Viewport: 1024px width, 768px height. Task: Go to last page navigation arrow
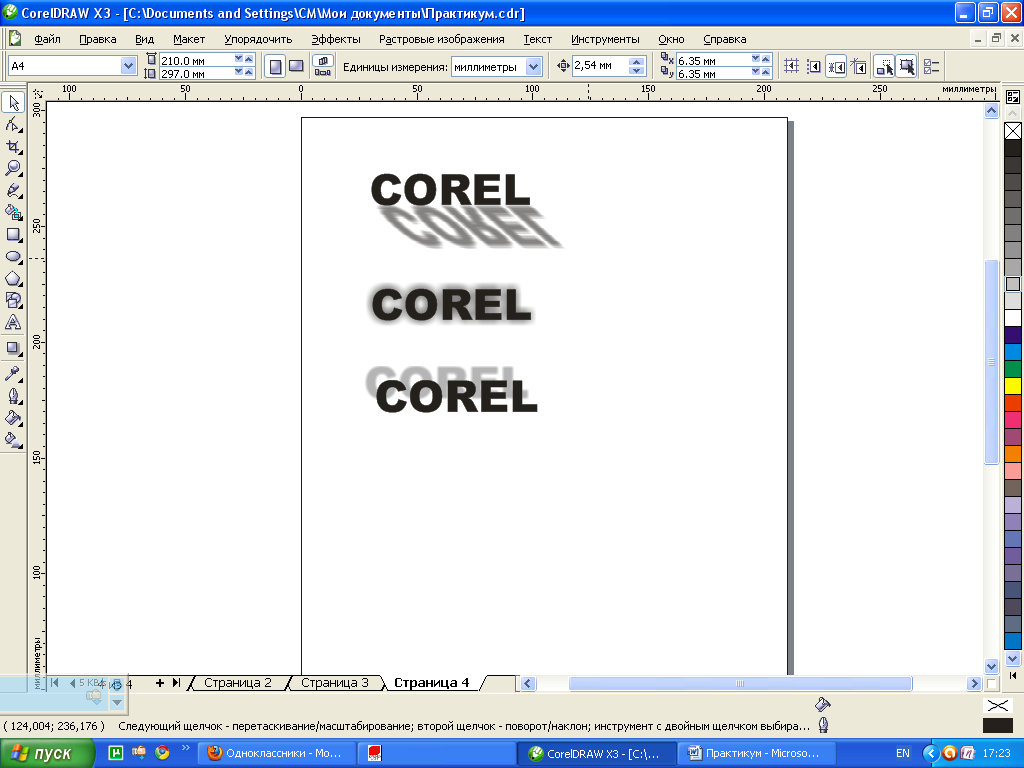click(176, 683)
